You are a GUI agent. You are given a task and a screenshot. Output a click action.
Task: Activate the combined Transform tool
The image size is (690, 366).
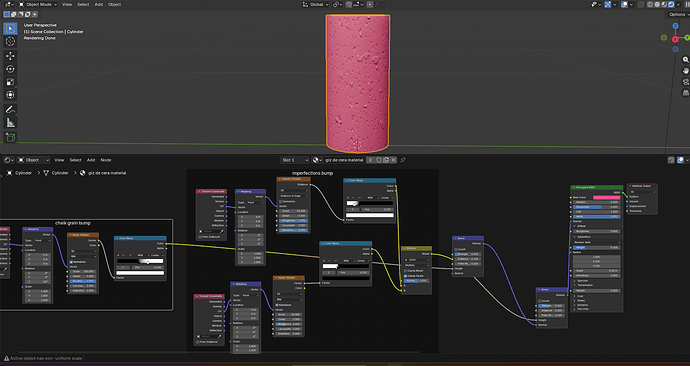point(10,95)
